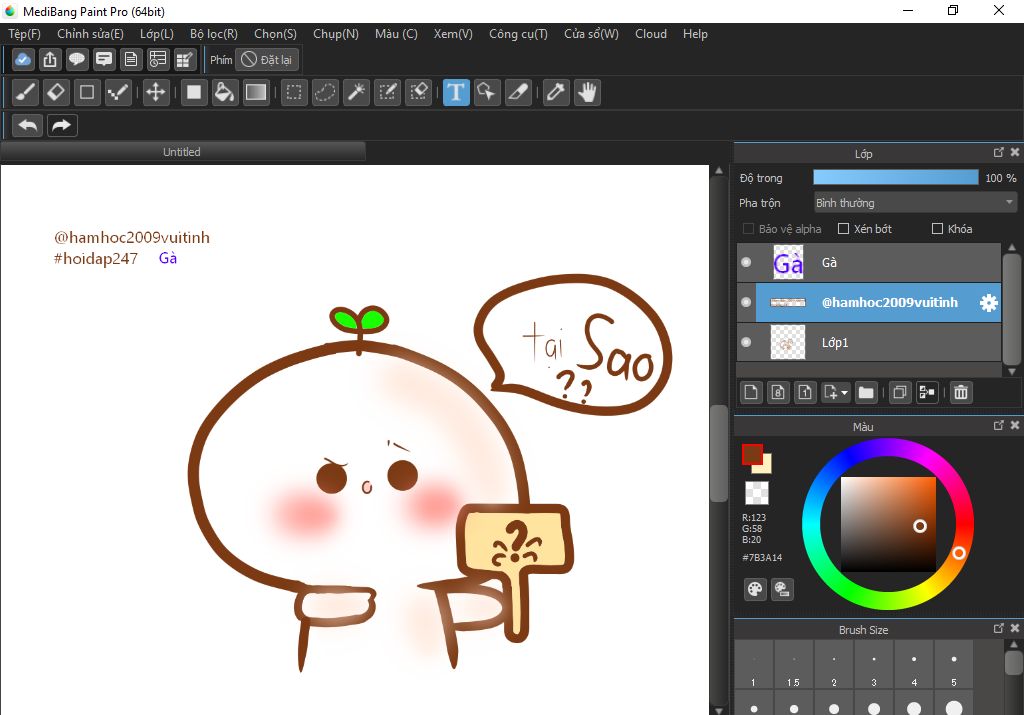The height and width of the screenshot is (715, 1024).
Task: Select the rectangular selection tool
Action: pyautogui.click(x=294, y=92)
